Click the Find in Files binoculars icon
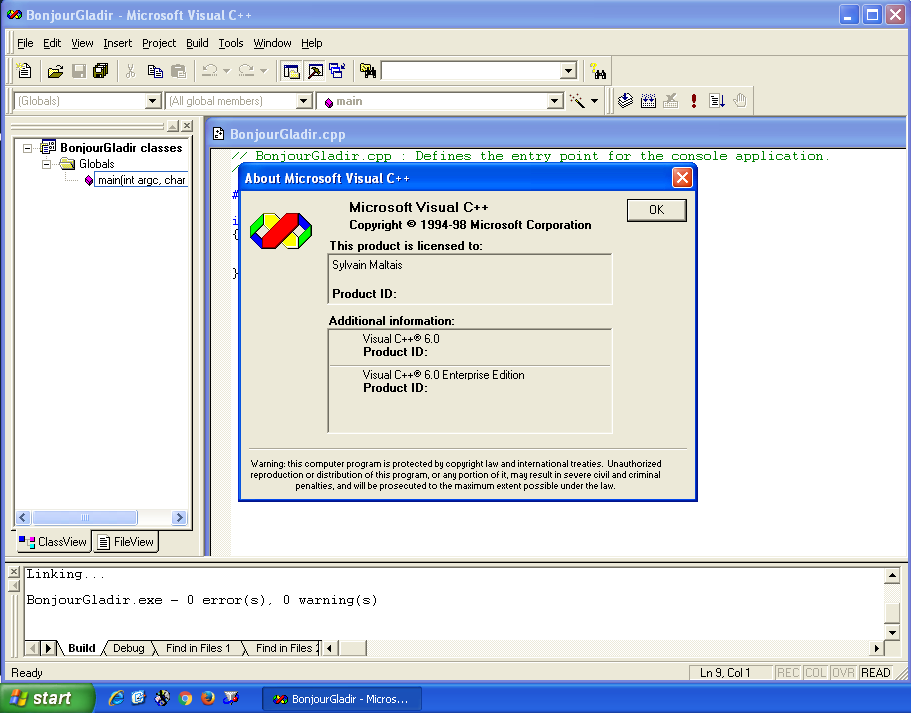911x713 pixels. (x=368, y=71)
